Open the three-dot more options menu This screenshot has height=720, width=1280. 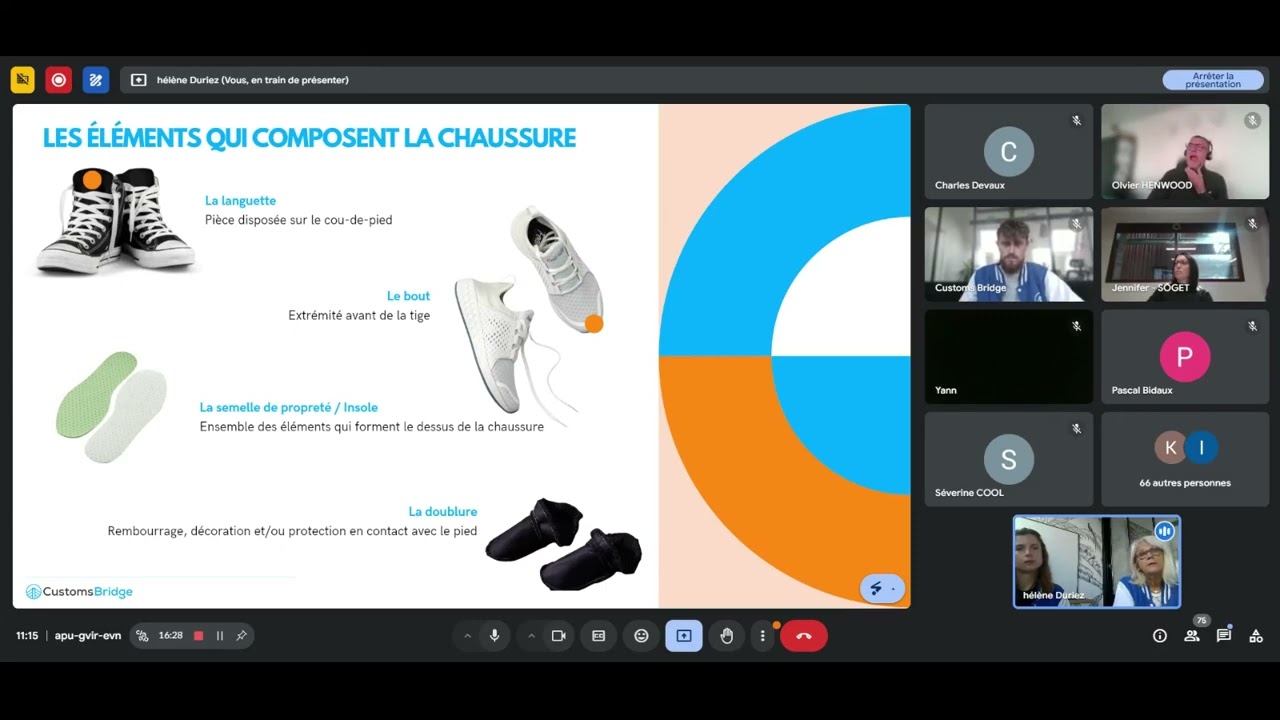(763, 636)
